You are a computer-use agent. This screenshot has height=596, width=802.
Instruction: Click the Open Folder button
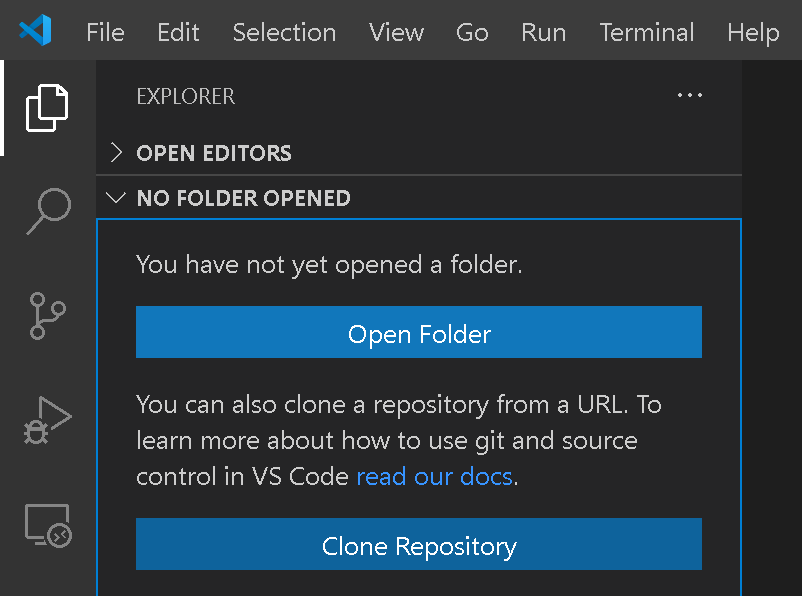[x=419, y=332]
